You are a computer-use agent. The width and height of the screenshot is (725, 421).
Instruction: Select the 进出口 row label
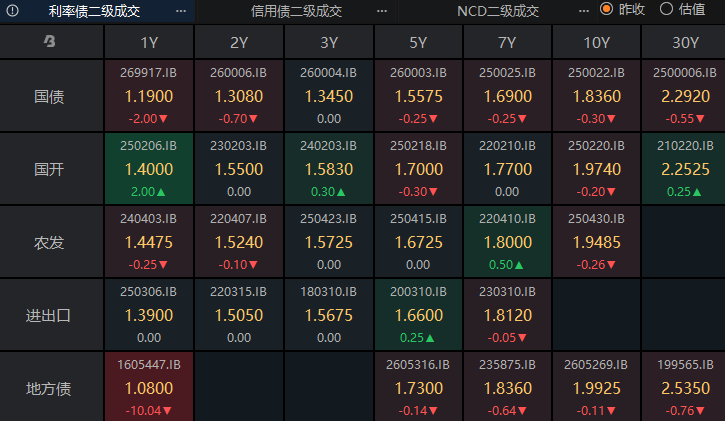(49, 315)
